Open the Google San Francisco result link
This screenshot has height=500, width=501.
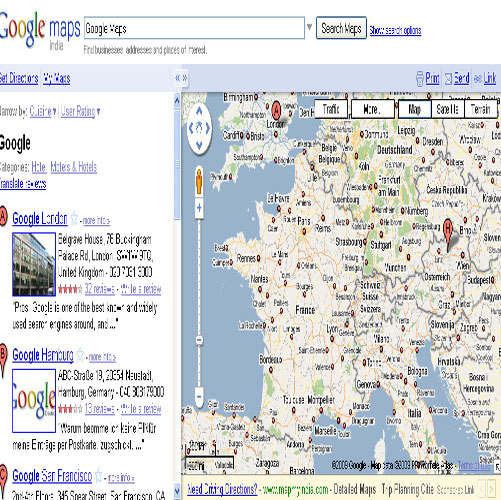pyautogui.click(x=52, y=476)
